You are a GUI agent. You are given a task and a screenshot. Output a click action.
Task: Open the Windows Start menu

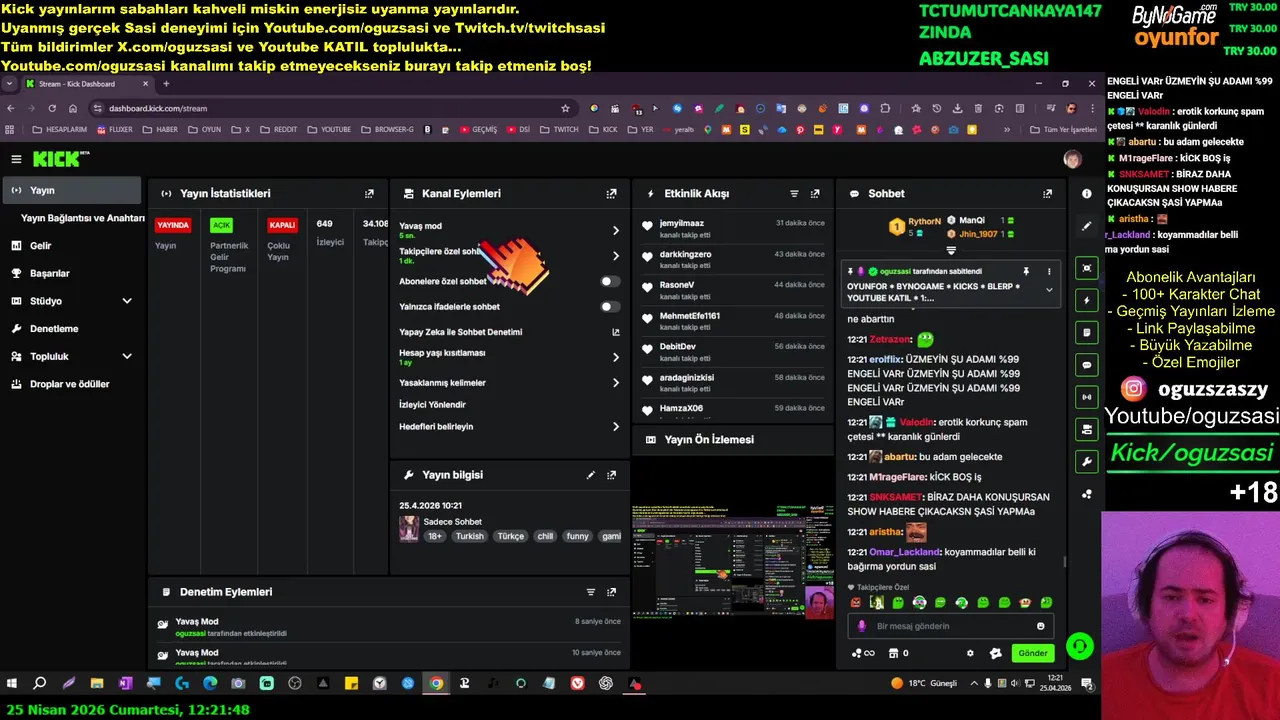click(x=12, y=684)
